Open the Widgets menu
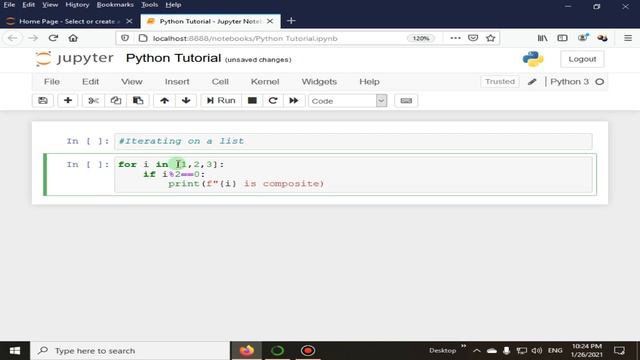Image resolution: width=640 pixels, height=360 pixels. (x=319, y=82)
